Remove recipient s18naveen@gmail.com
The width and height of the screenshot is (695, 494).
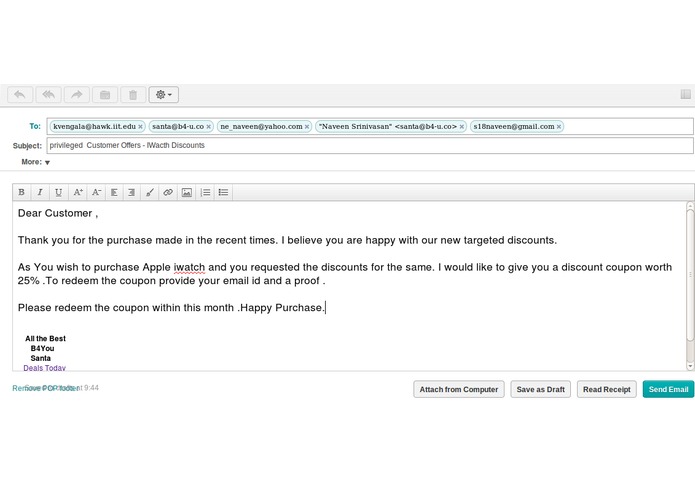[559, 127]
